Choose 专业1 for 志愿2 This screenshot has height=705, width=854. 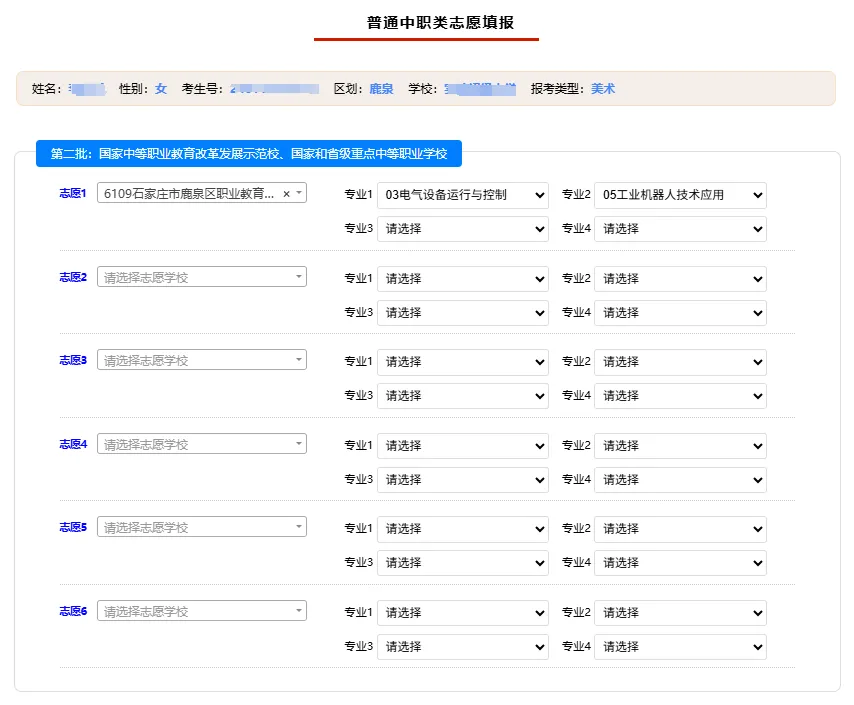(x=462, y=279)
